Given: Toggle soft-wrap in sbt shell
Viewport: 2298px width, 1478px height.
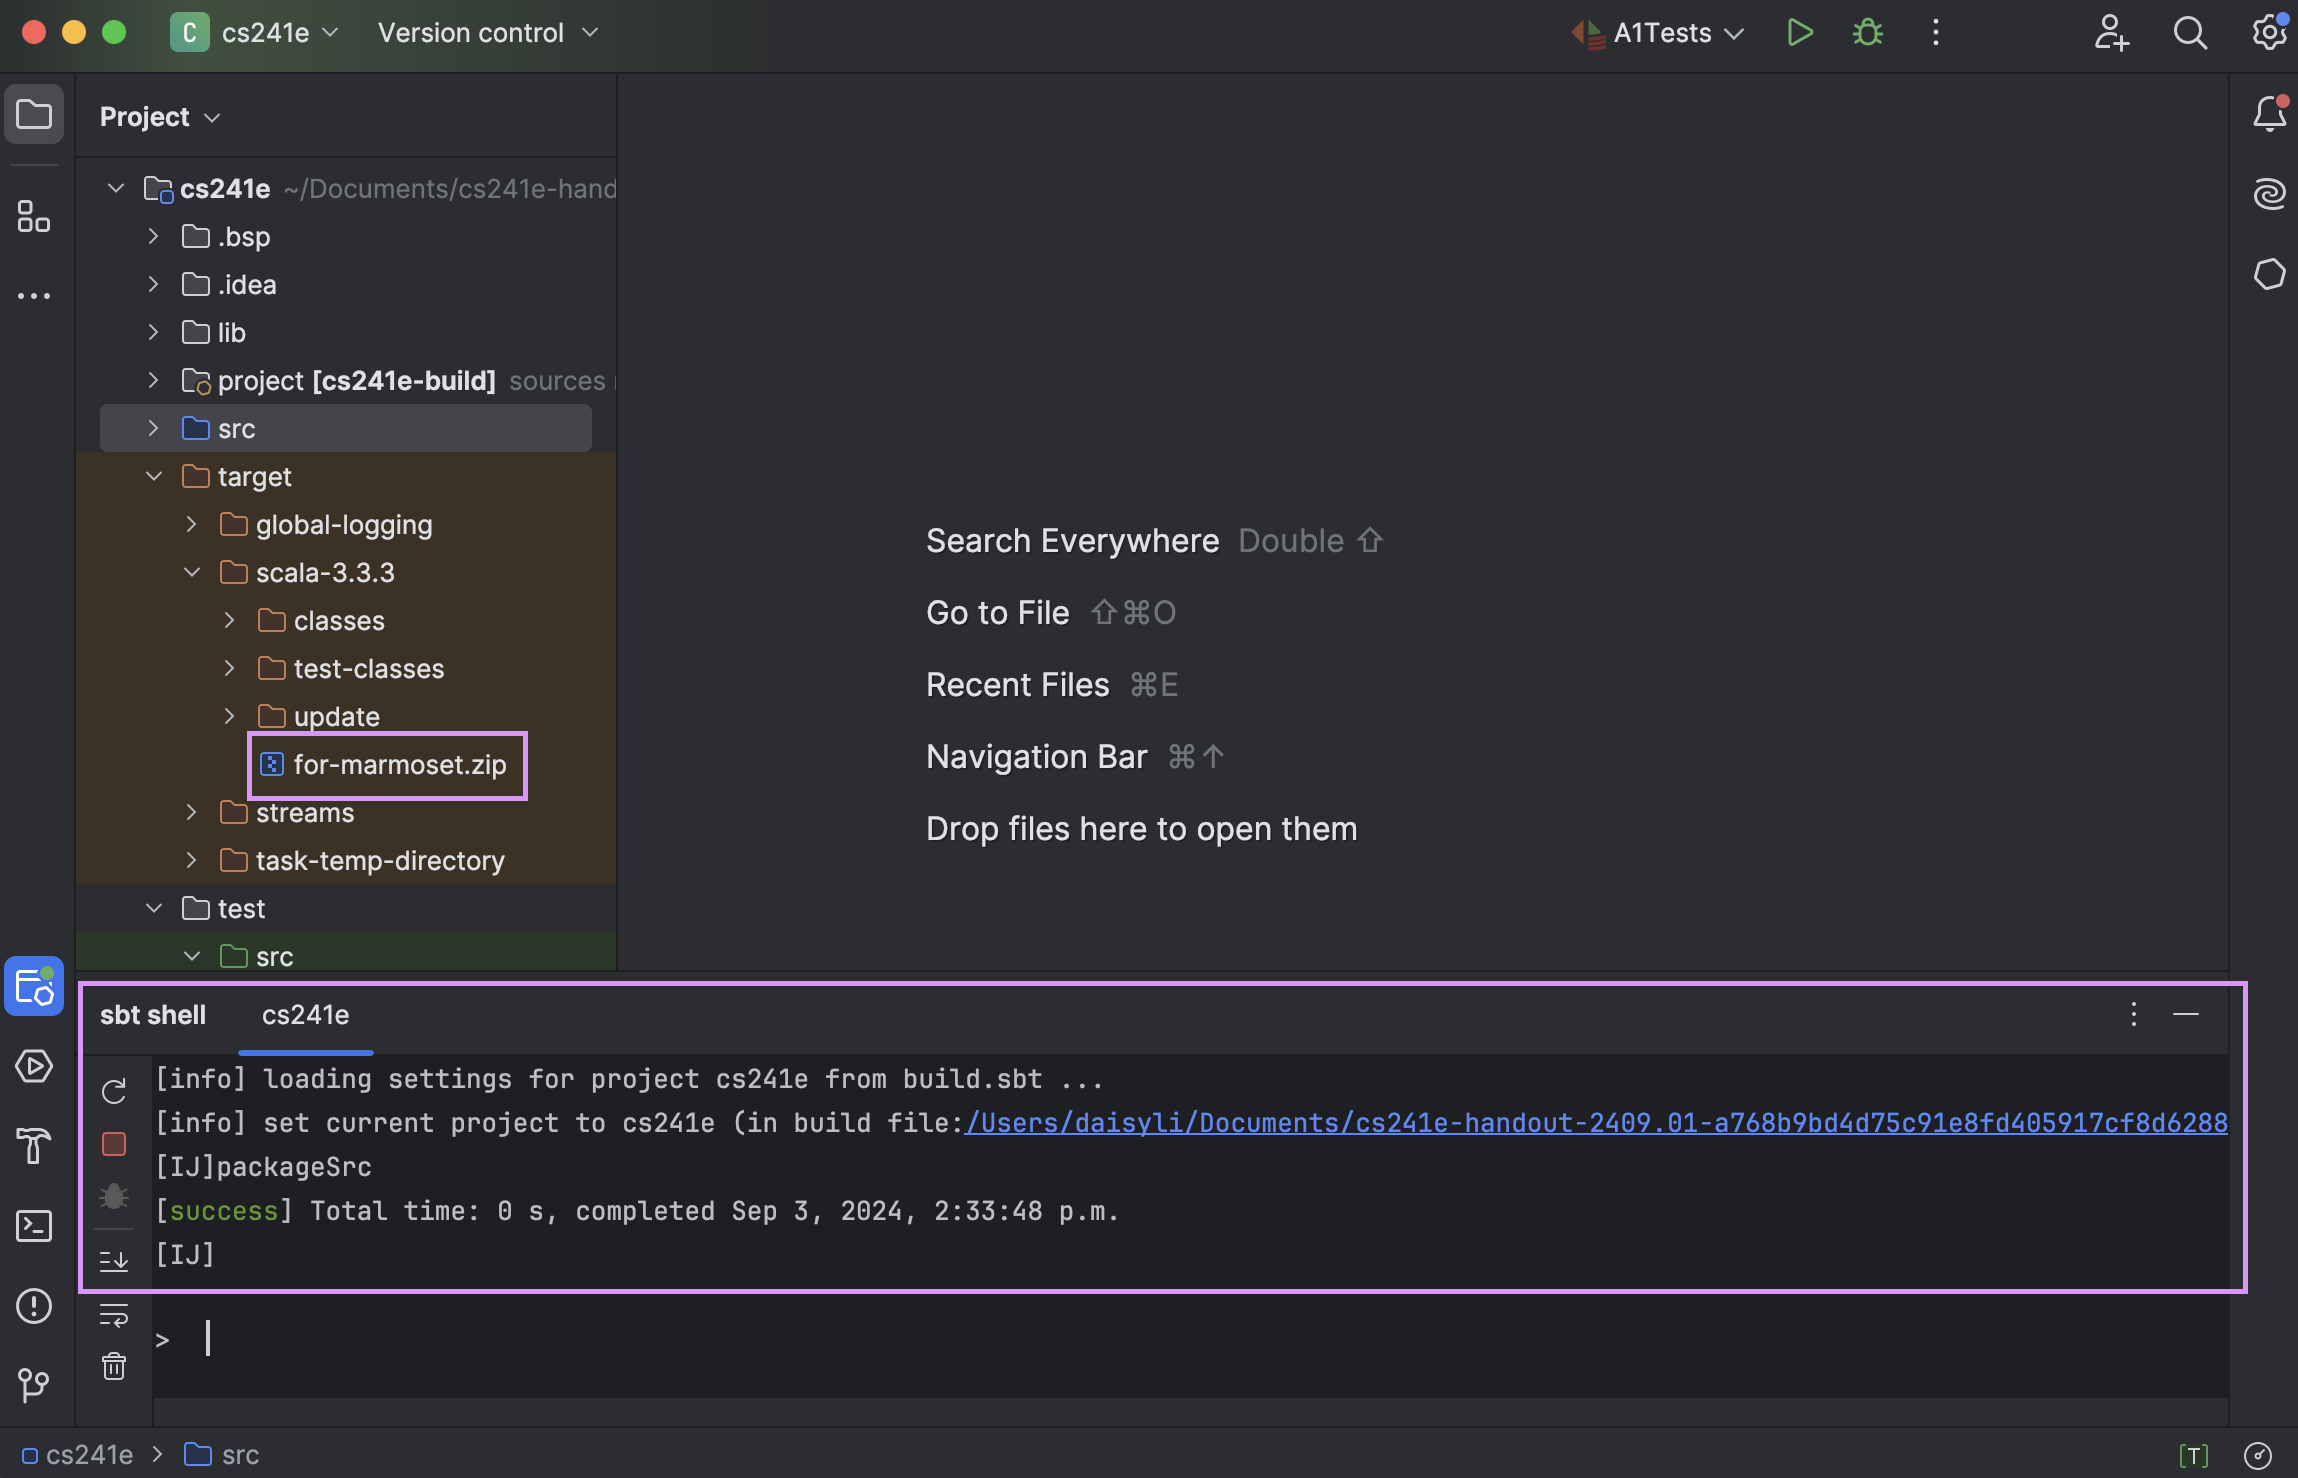Looking at the screenshot, I should click(x=114, y=1315).
